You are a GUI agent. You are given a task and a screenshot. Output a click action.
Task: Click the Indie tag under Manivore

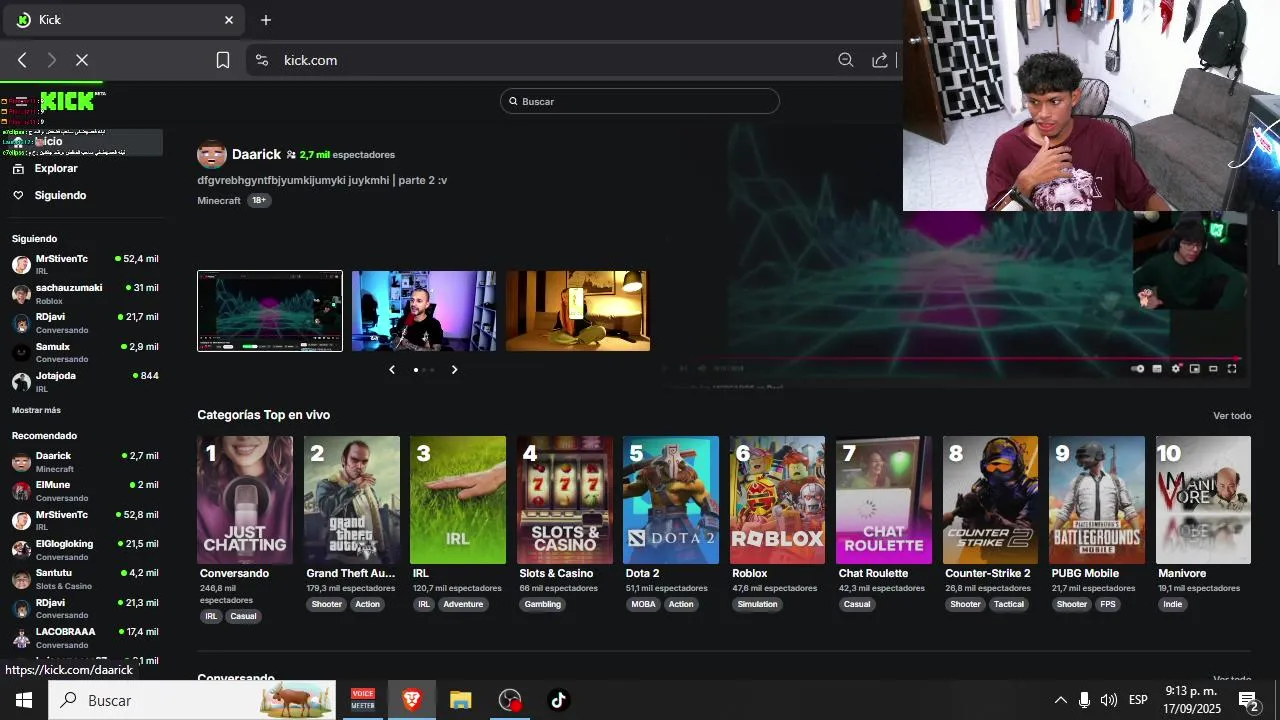point(1173,604)
